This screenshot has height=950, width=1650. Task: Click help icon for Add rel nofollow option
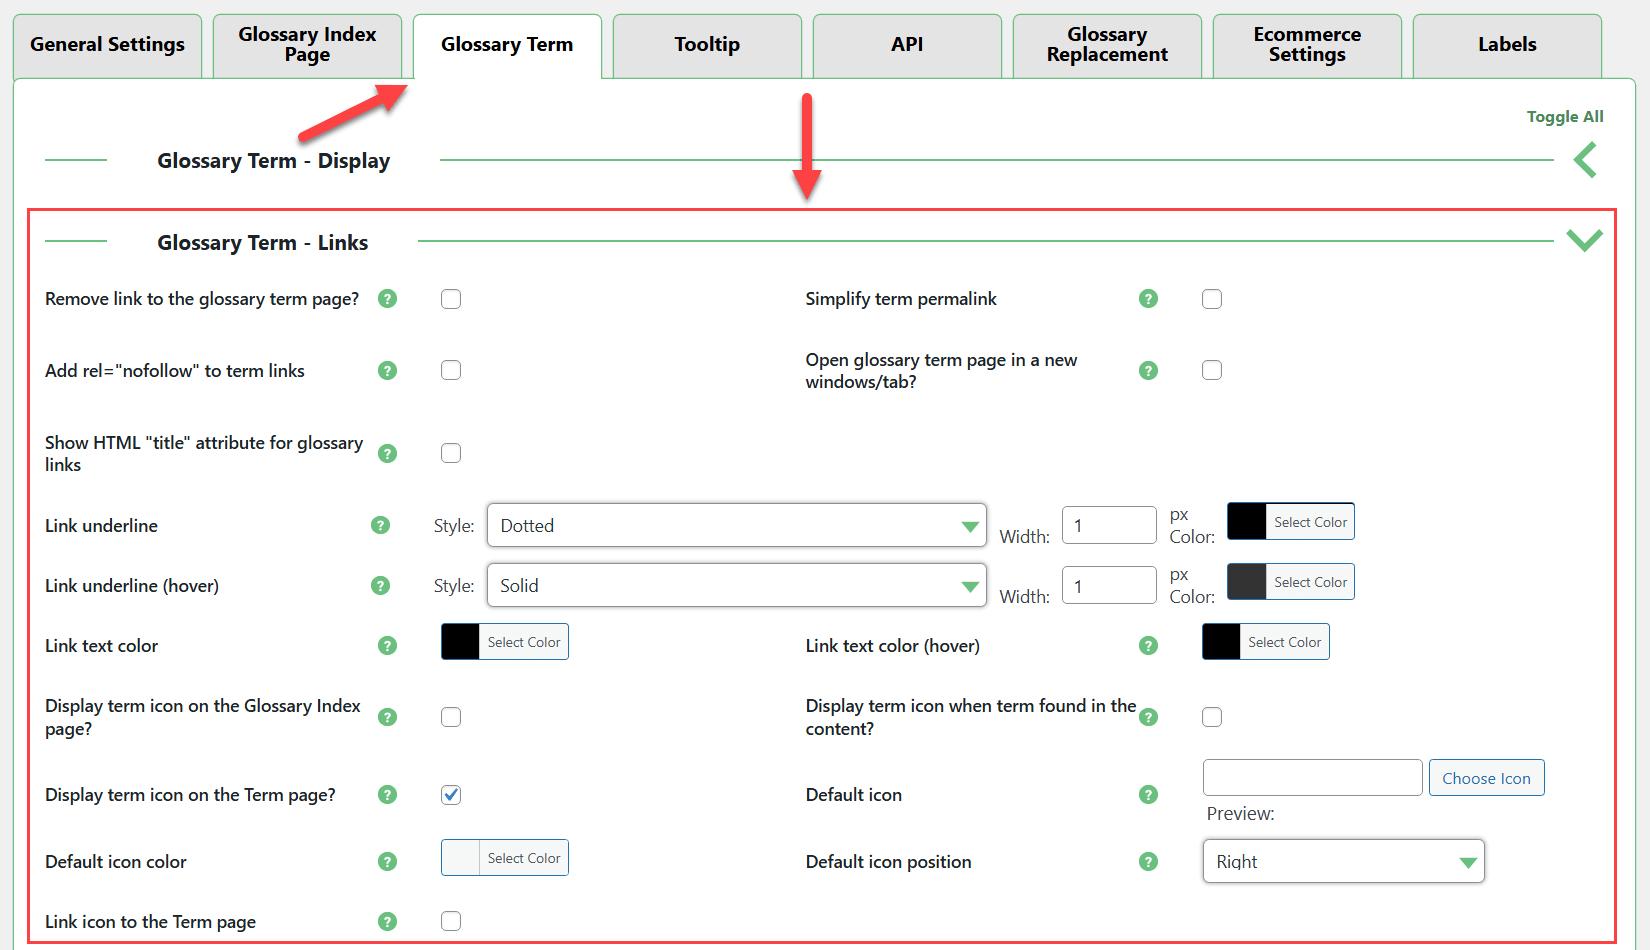[387, 371]
